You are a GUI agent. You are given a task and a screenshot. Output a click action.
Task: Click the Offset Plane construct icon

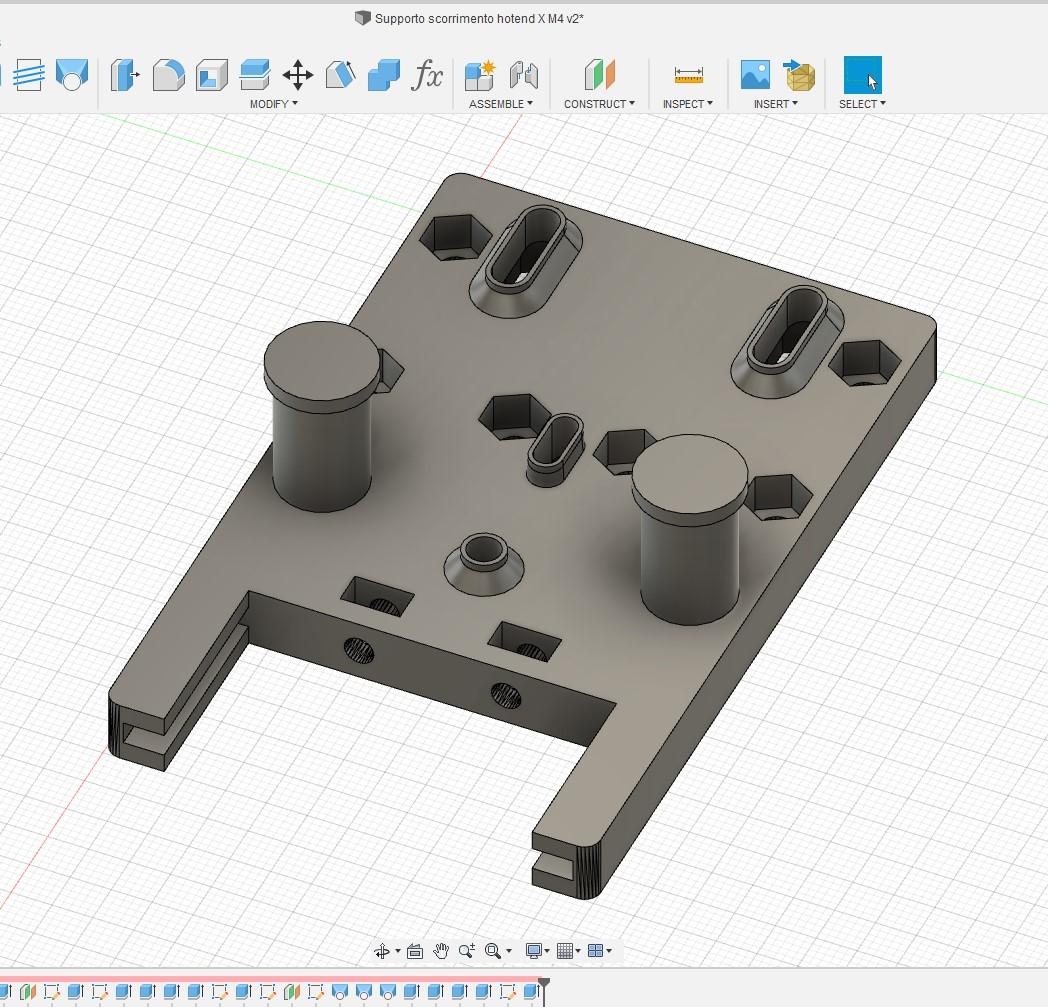600,75
